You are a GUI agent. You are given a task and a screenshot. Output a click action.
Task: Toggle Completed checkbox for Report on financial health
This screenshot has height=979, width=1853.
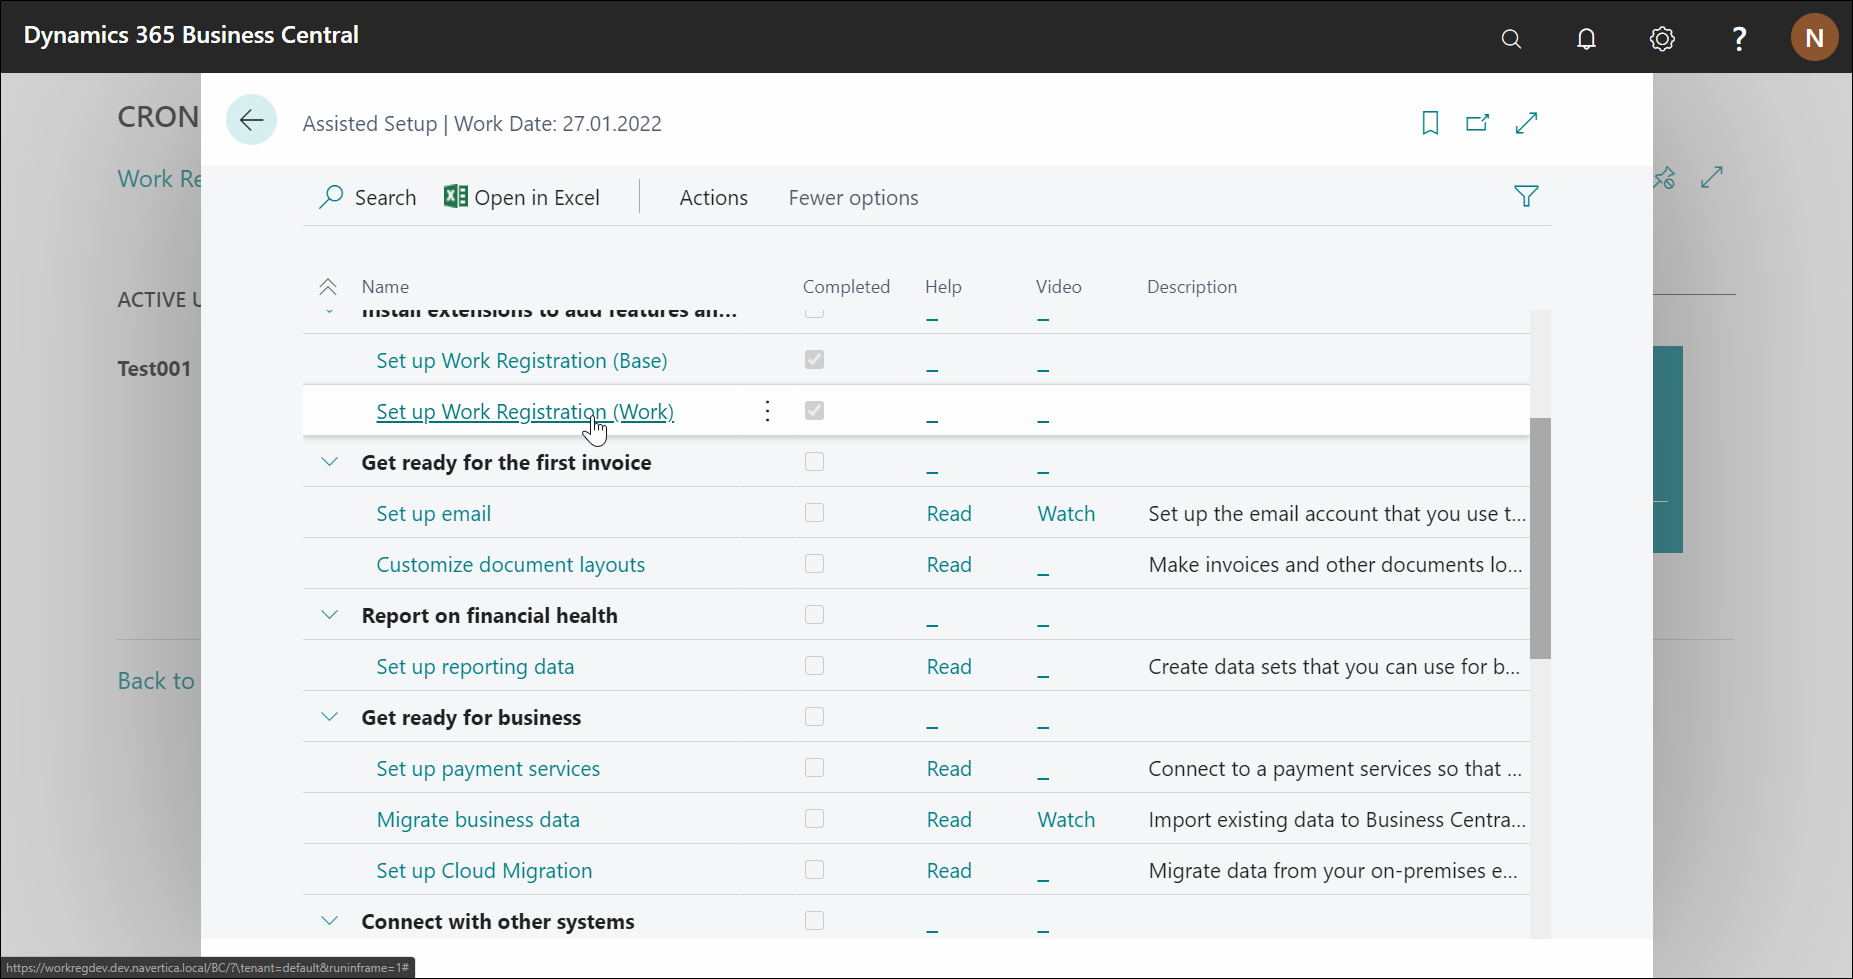point(814,614)
